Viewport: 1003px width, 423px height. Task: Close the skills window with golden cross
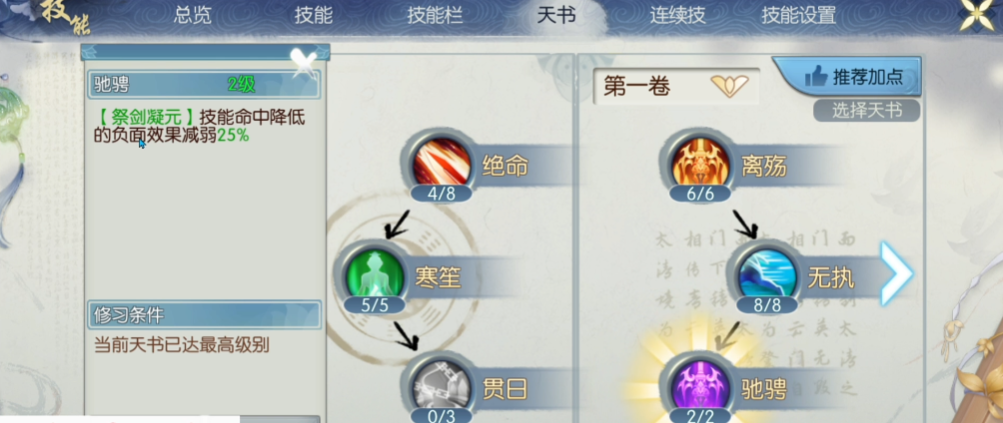click(979, 16)
